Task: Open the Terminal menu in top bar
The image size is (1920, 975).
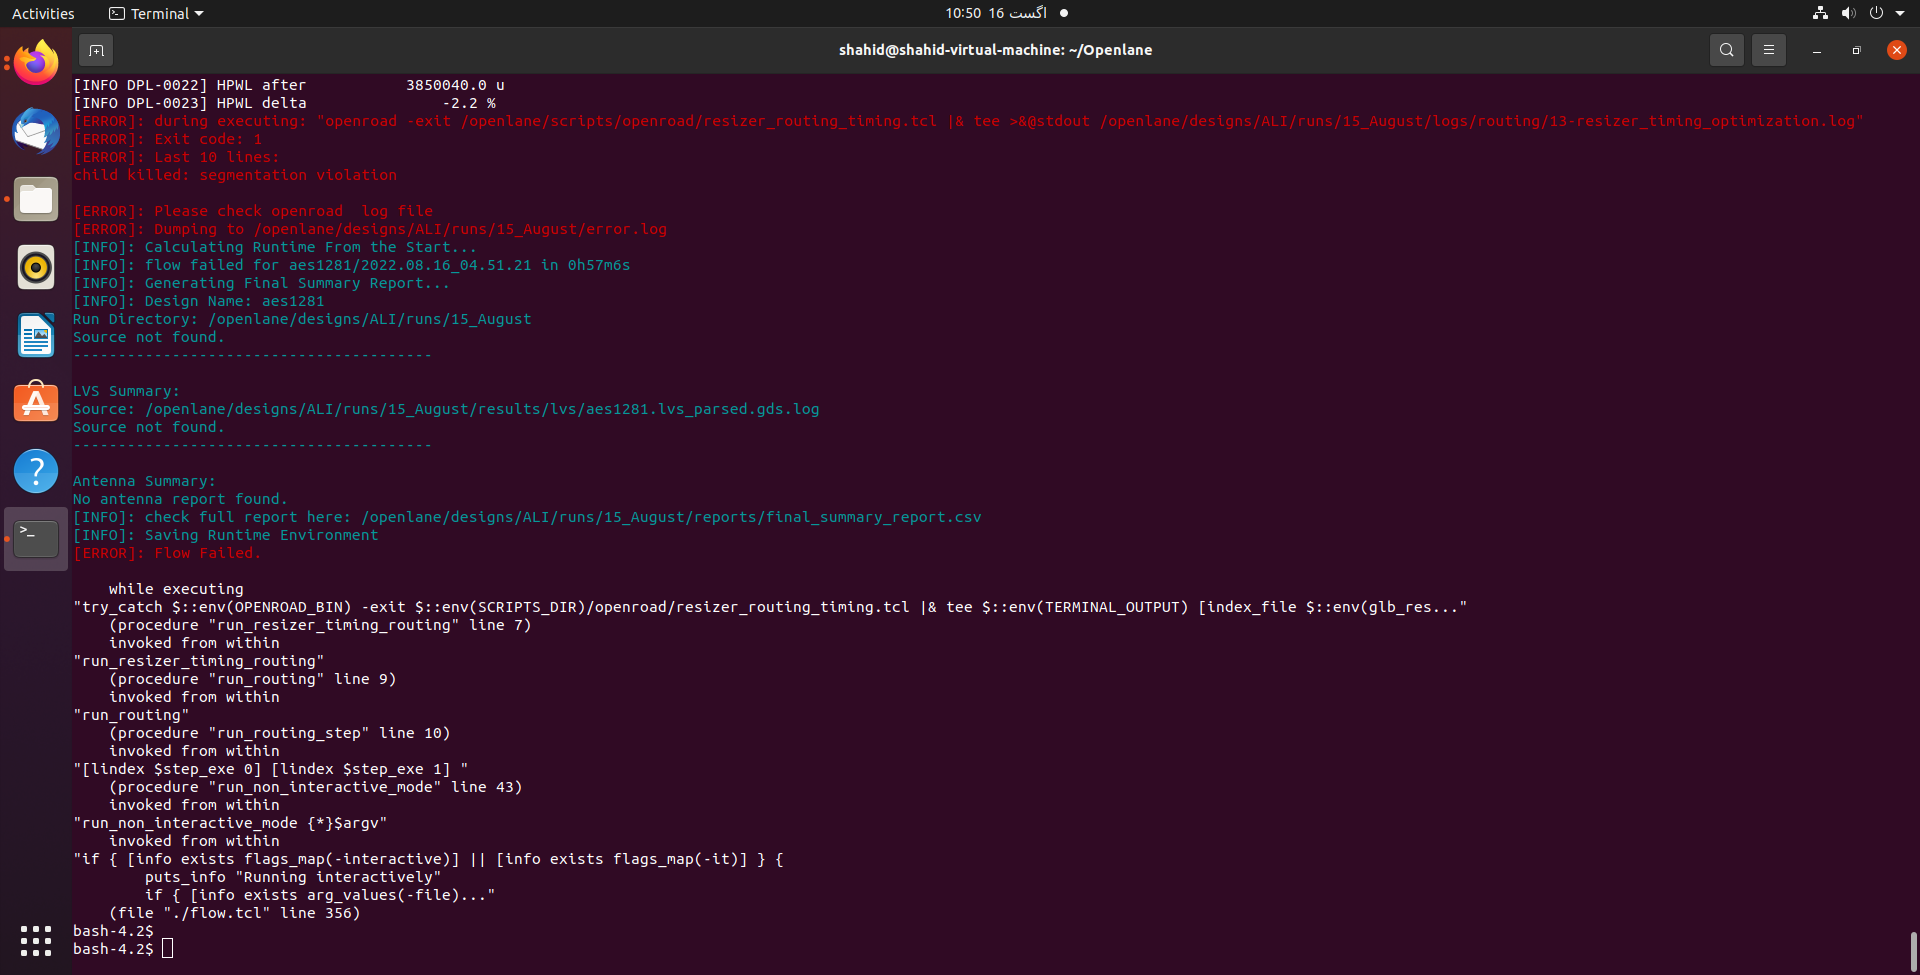Action: (155, 13)
